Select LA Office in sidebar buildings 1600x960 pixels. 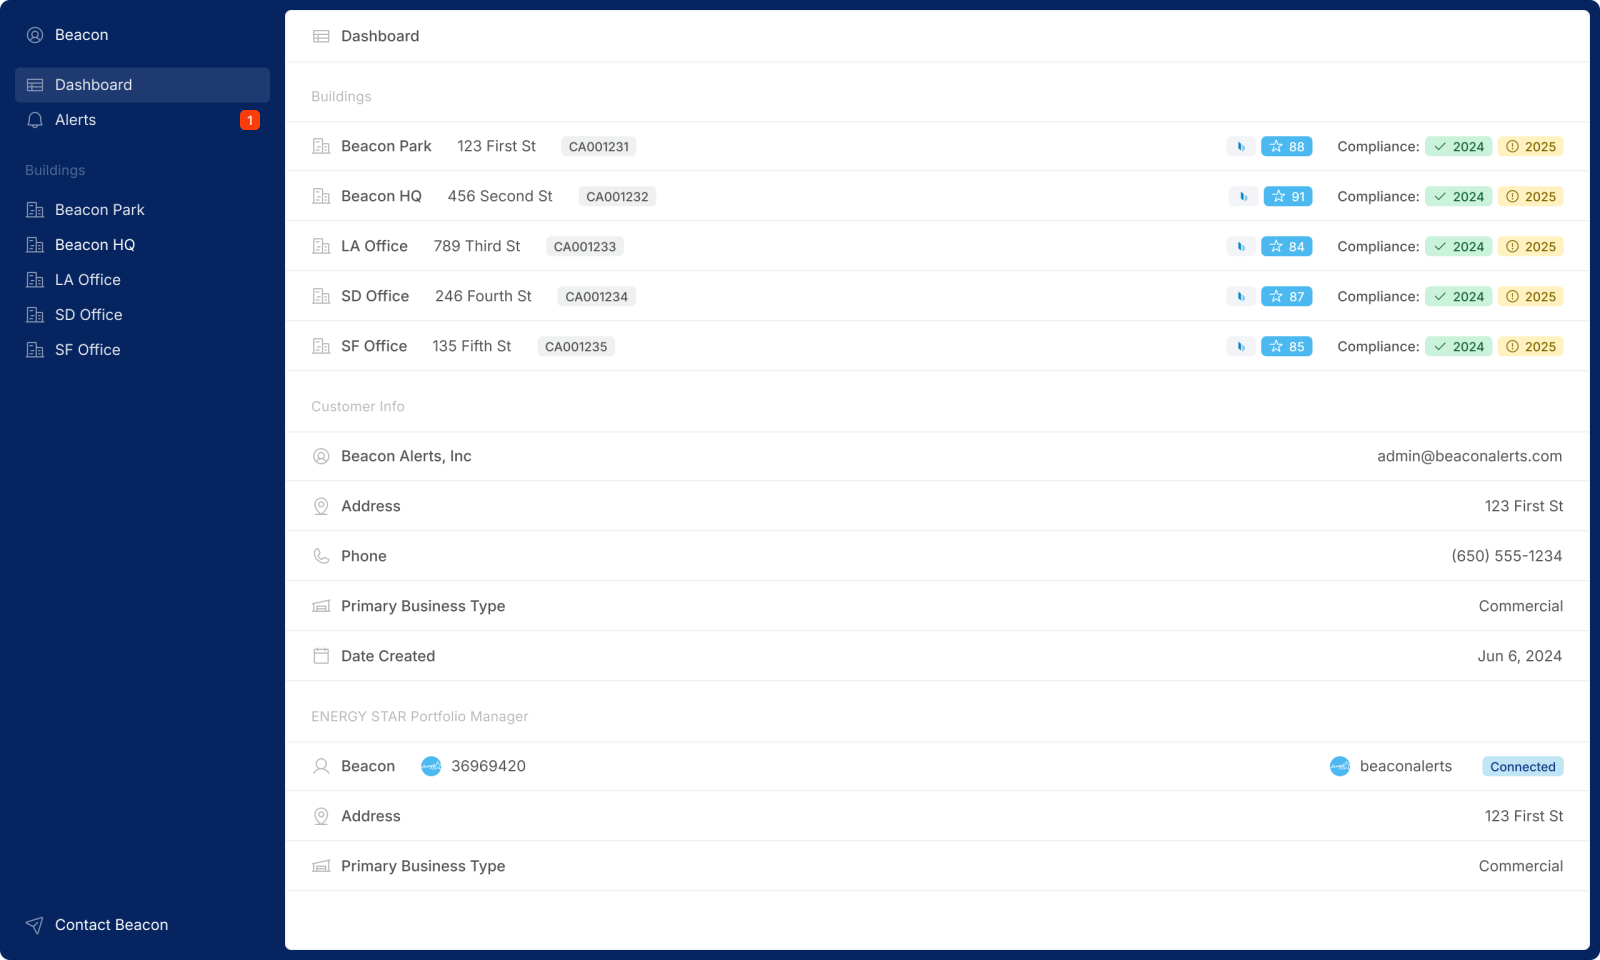(142, 280)
